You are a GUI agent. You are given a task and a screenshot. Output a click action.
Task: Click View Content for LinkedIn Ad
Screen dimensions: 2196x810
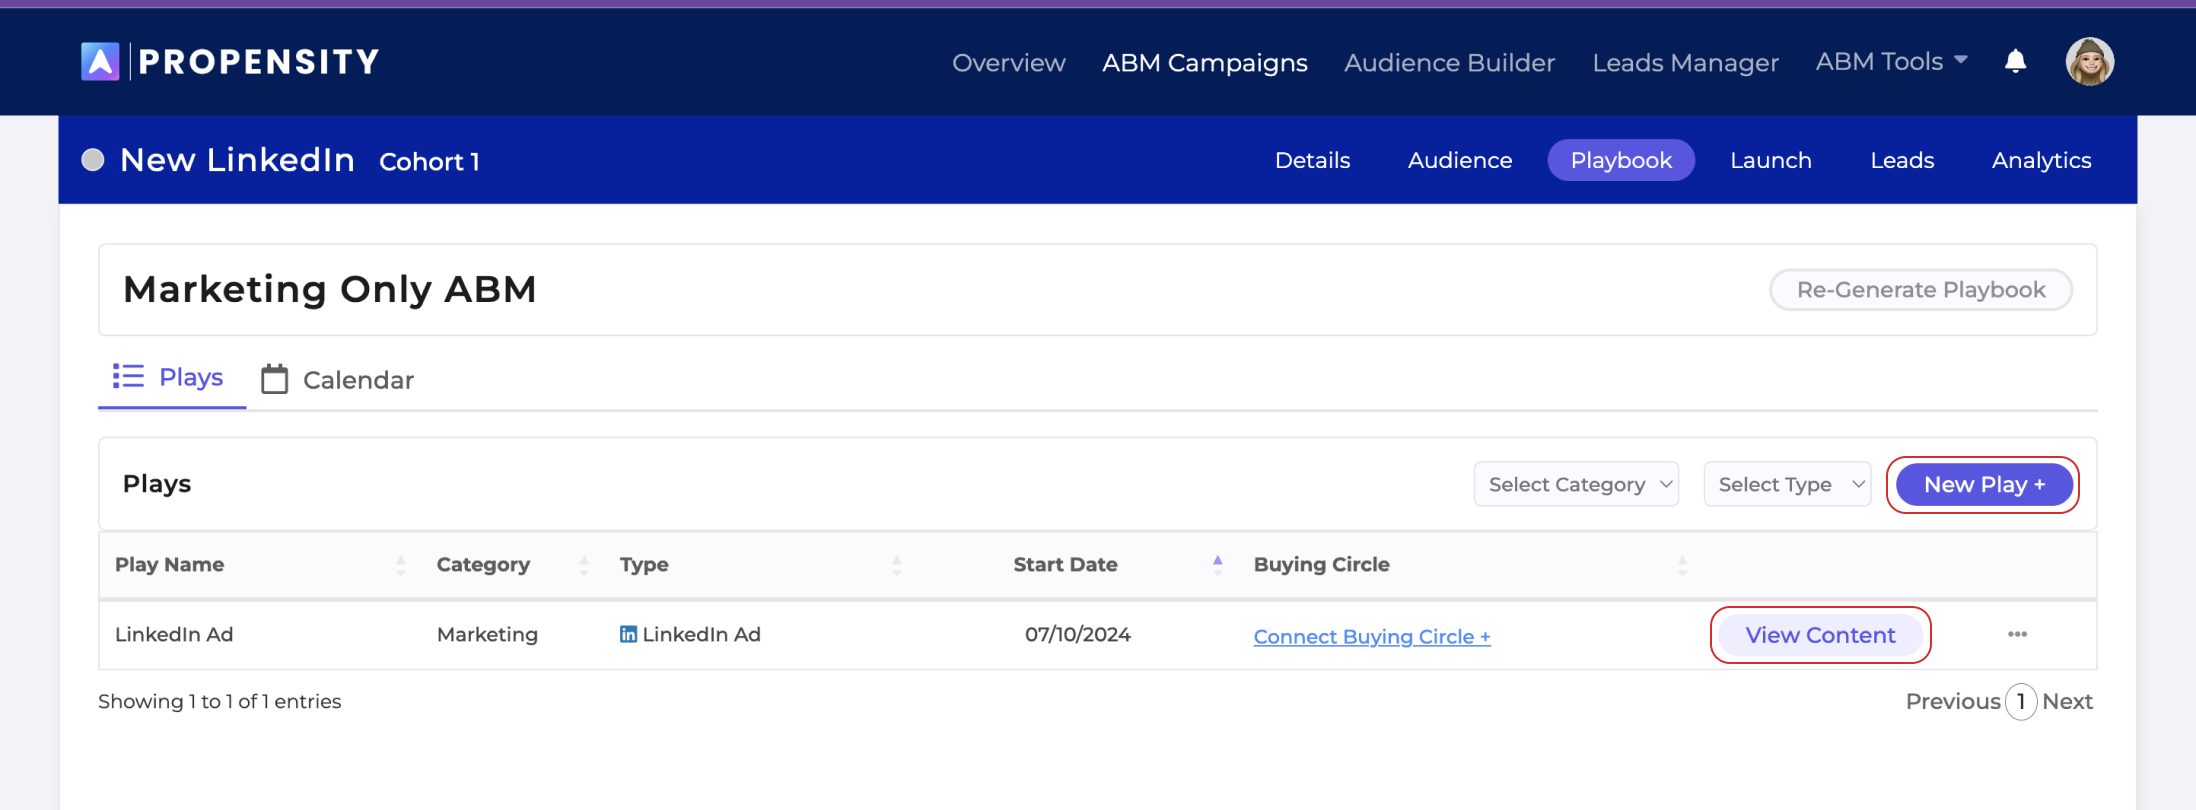click(x=1820, y=635)
